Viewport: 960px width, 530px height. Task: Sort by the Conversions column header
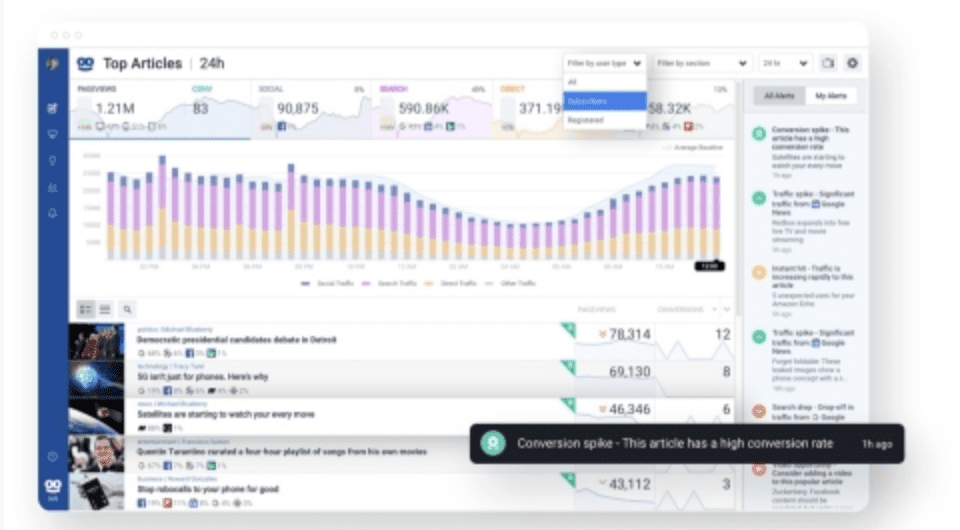(x=680, y=310)
